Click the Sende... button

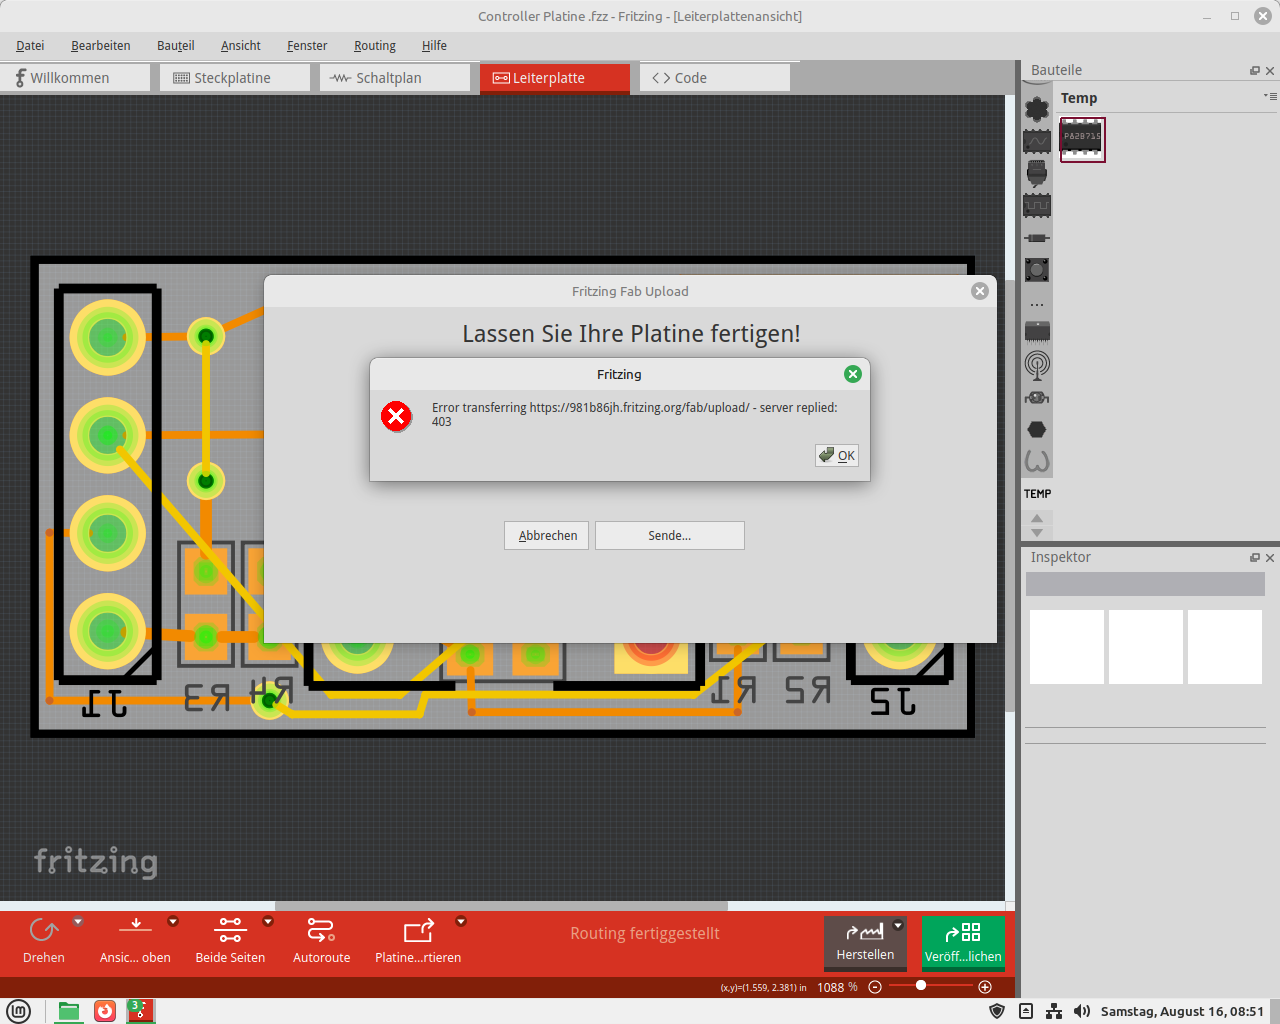pos(670,535)
